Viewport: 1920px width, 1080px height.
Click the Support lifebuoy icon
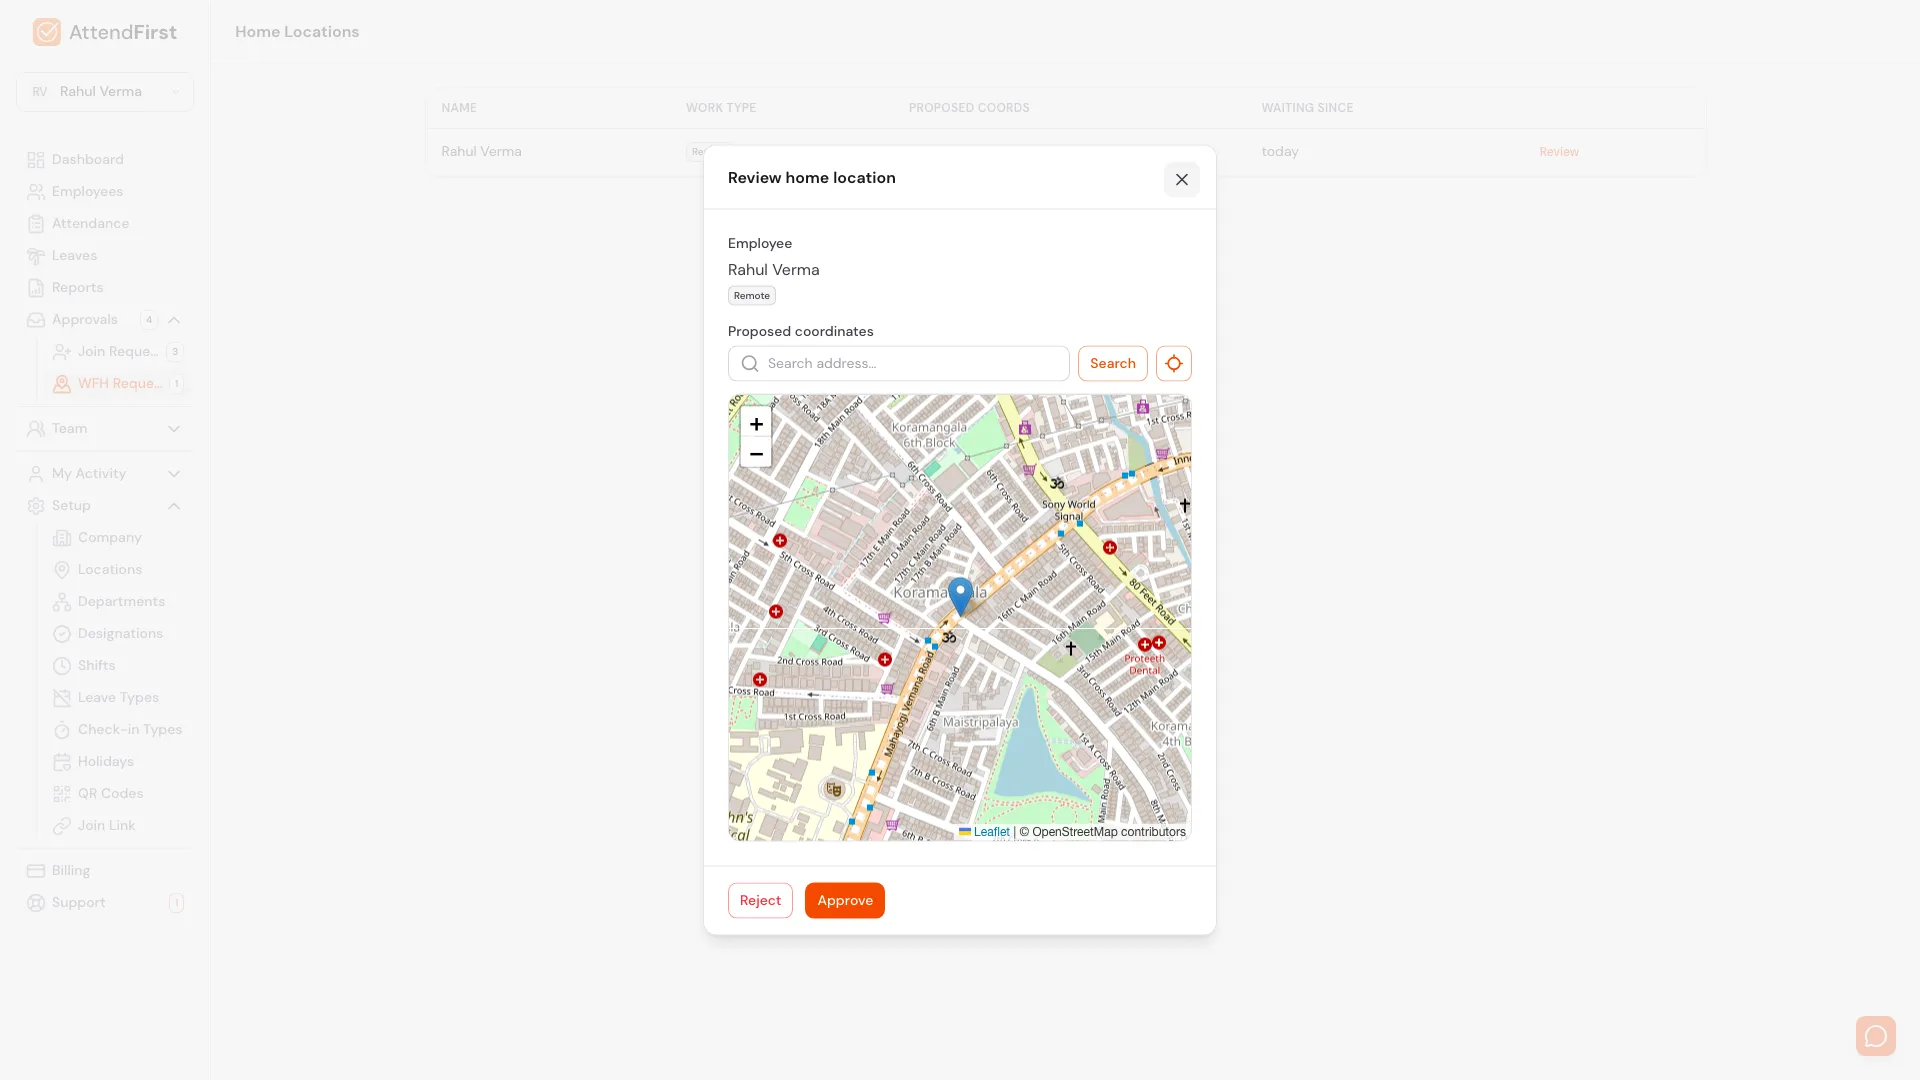pyautogui.click(x=36, y=903)
